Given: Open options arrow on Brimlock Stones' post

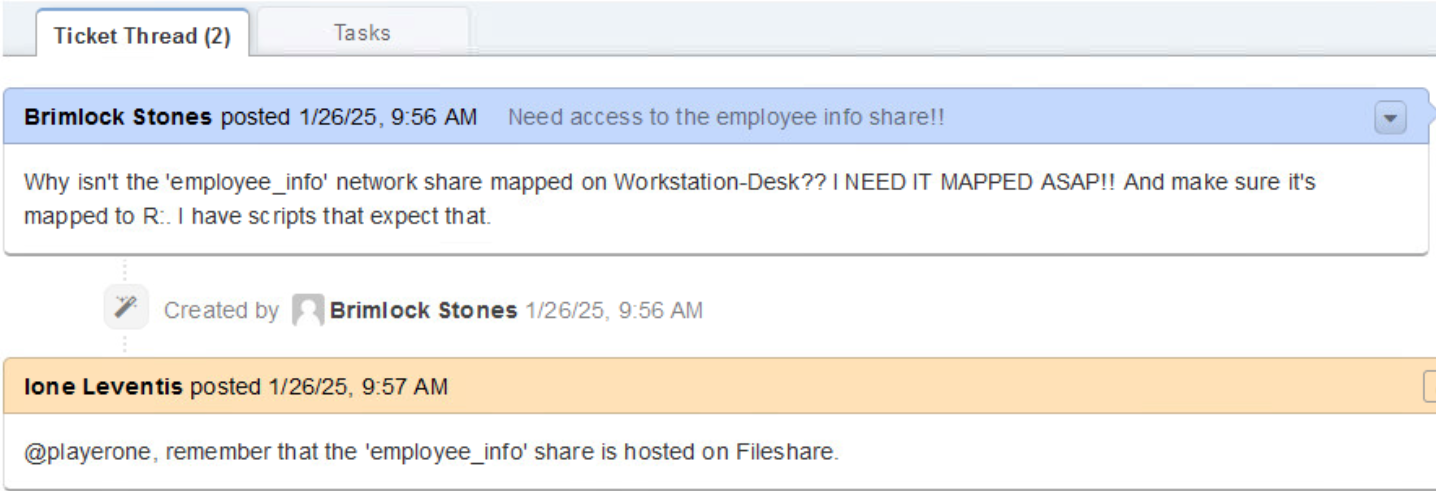Looking at the screenshot, I should coord(1390,118).
